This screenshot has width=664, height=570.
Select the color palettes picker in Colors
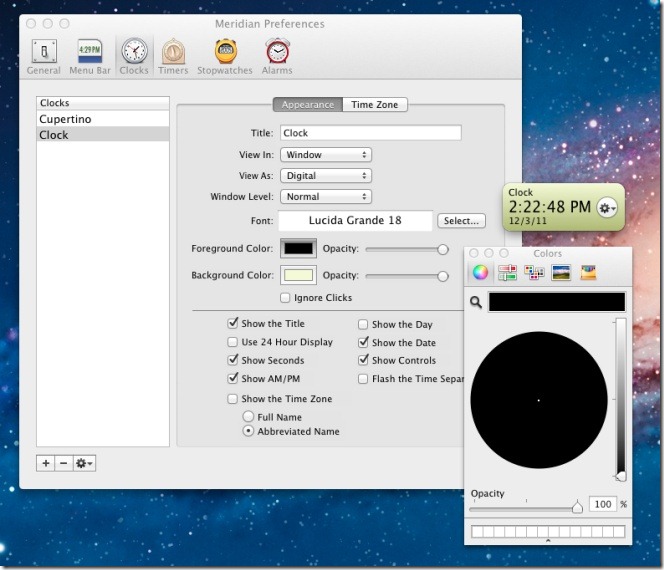coord(534,272)
